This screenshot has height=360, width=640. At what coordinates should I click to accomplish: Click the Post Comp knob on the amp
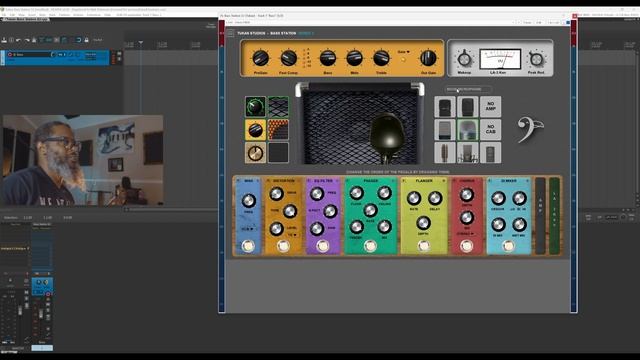tap(288, 58)
